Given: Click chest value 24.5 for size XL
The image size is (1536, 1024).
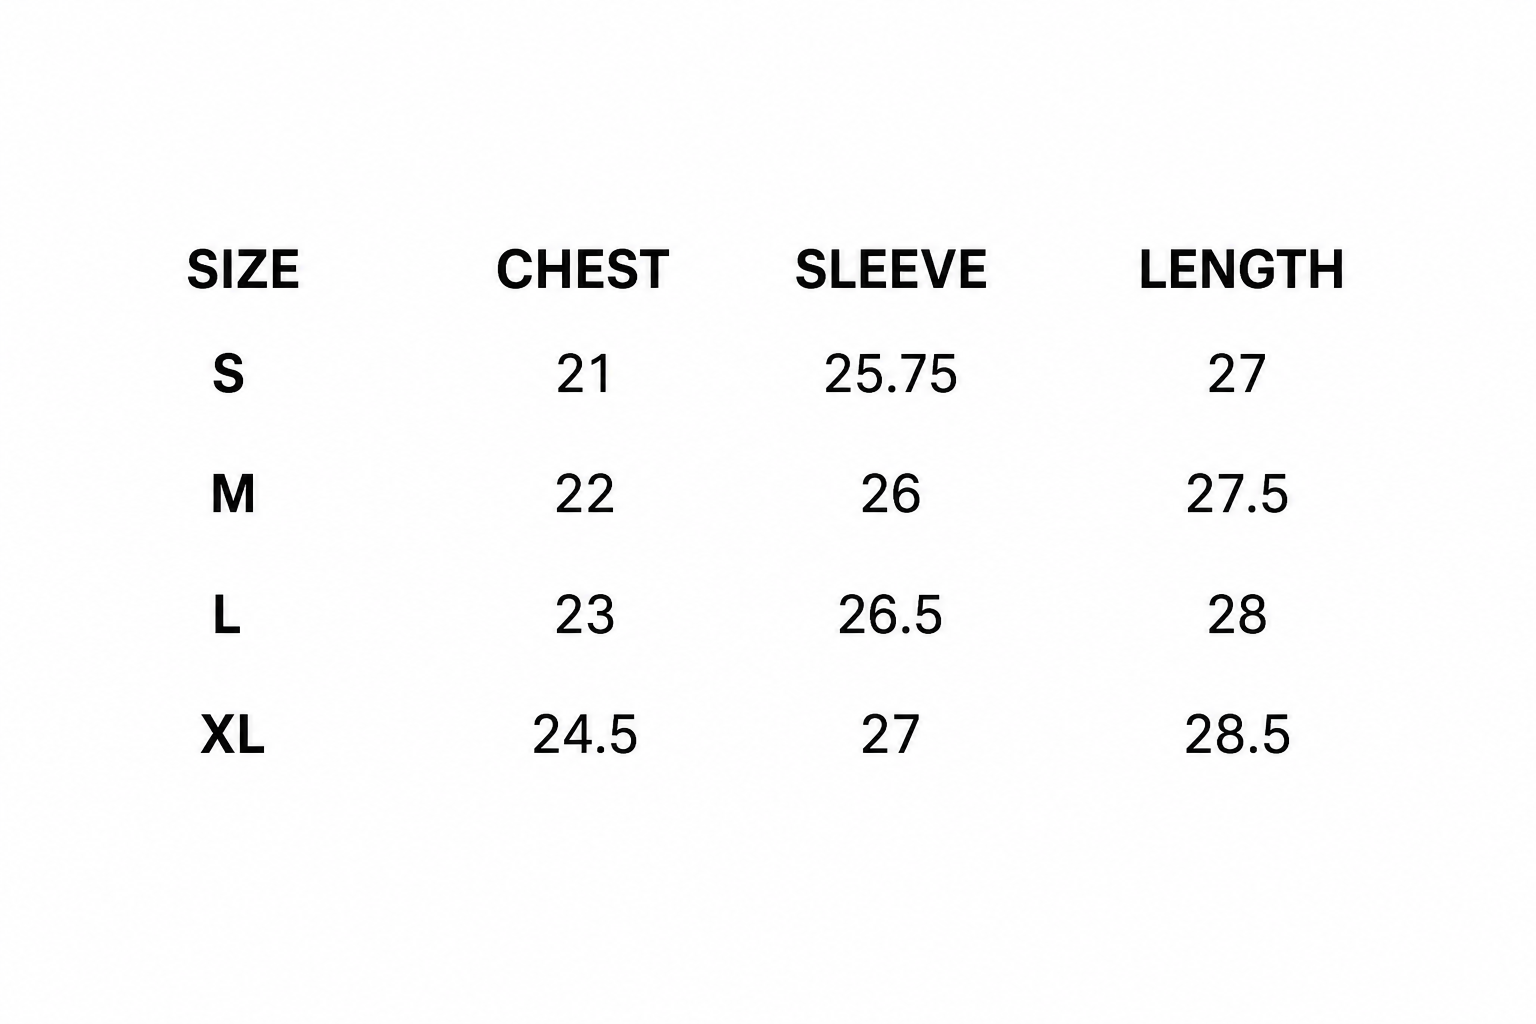Looking at the screenshot, I should tap(585, 735).
